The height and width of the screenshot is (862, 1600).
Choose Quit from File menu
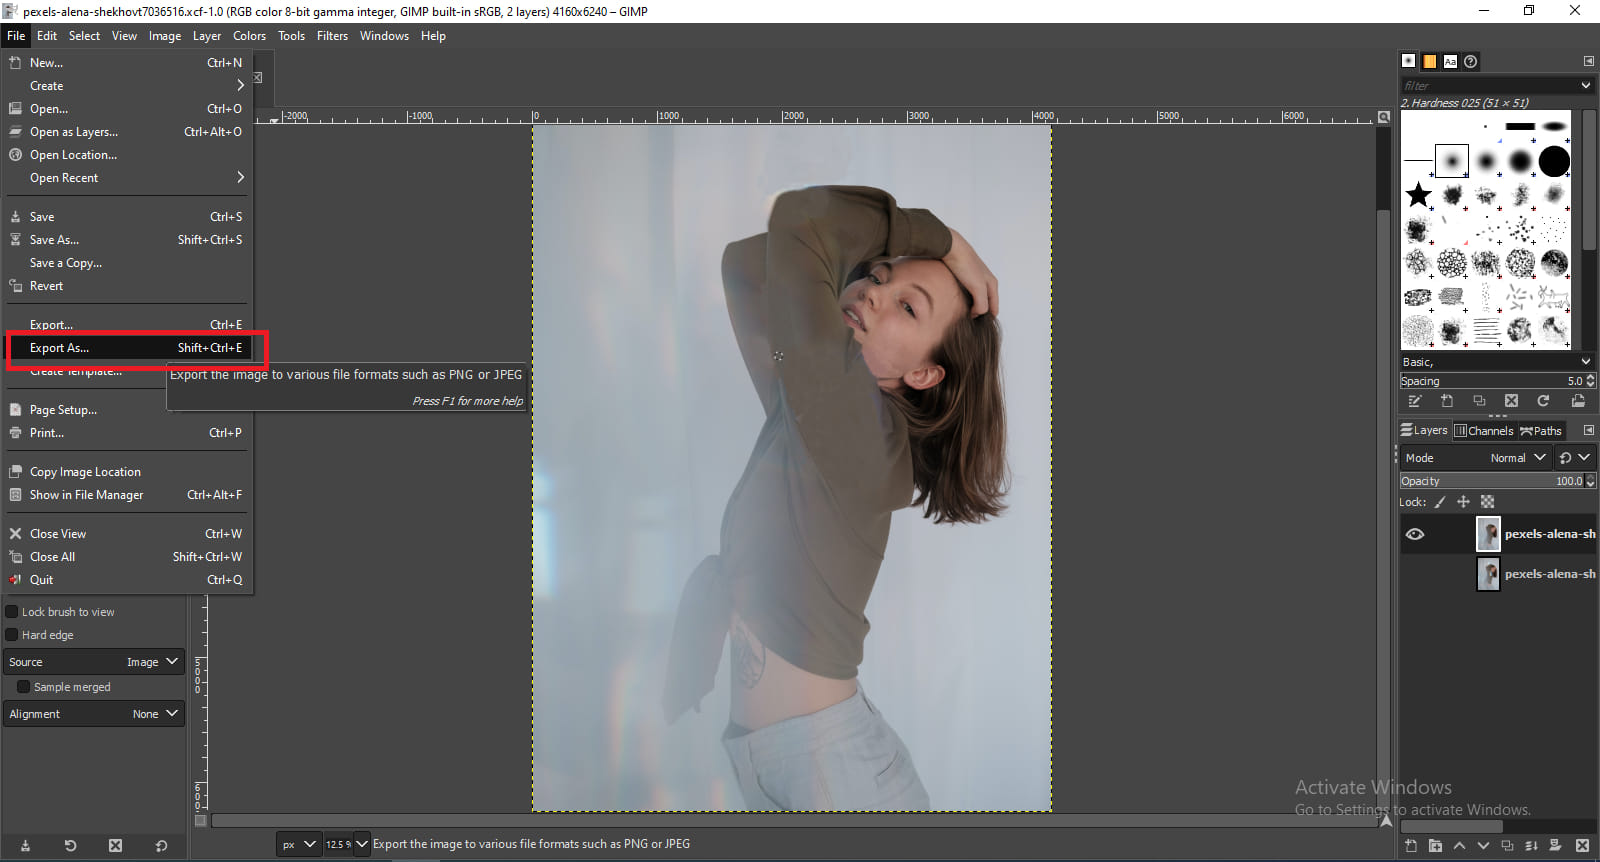point(127,580)
